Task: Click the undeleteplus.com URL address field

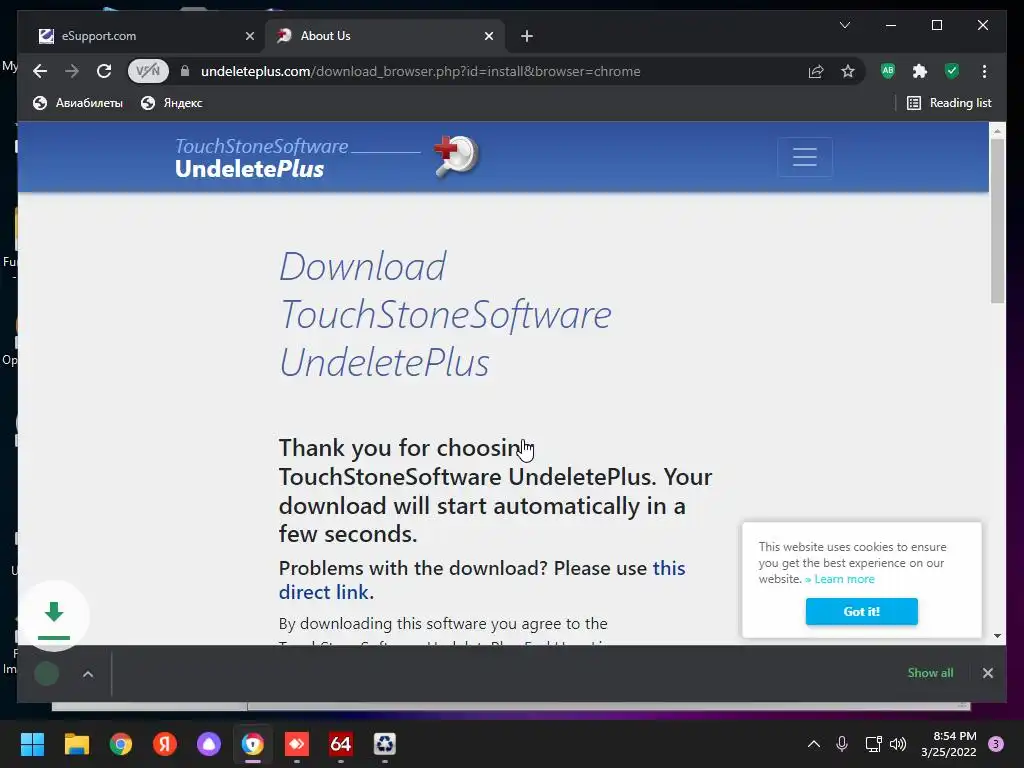Action: click(x=420, y=71)
